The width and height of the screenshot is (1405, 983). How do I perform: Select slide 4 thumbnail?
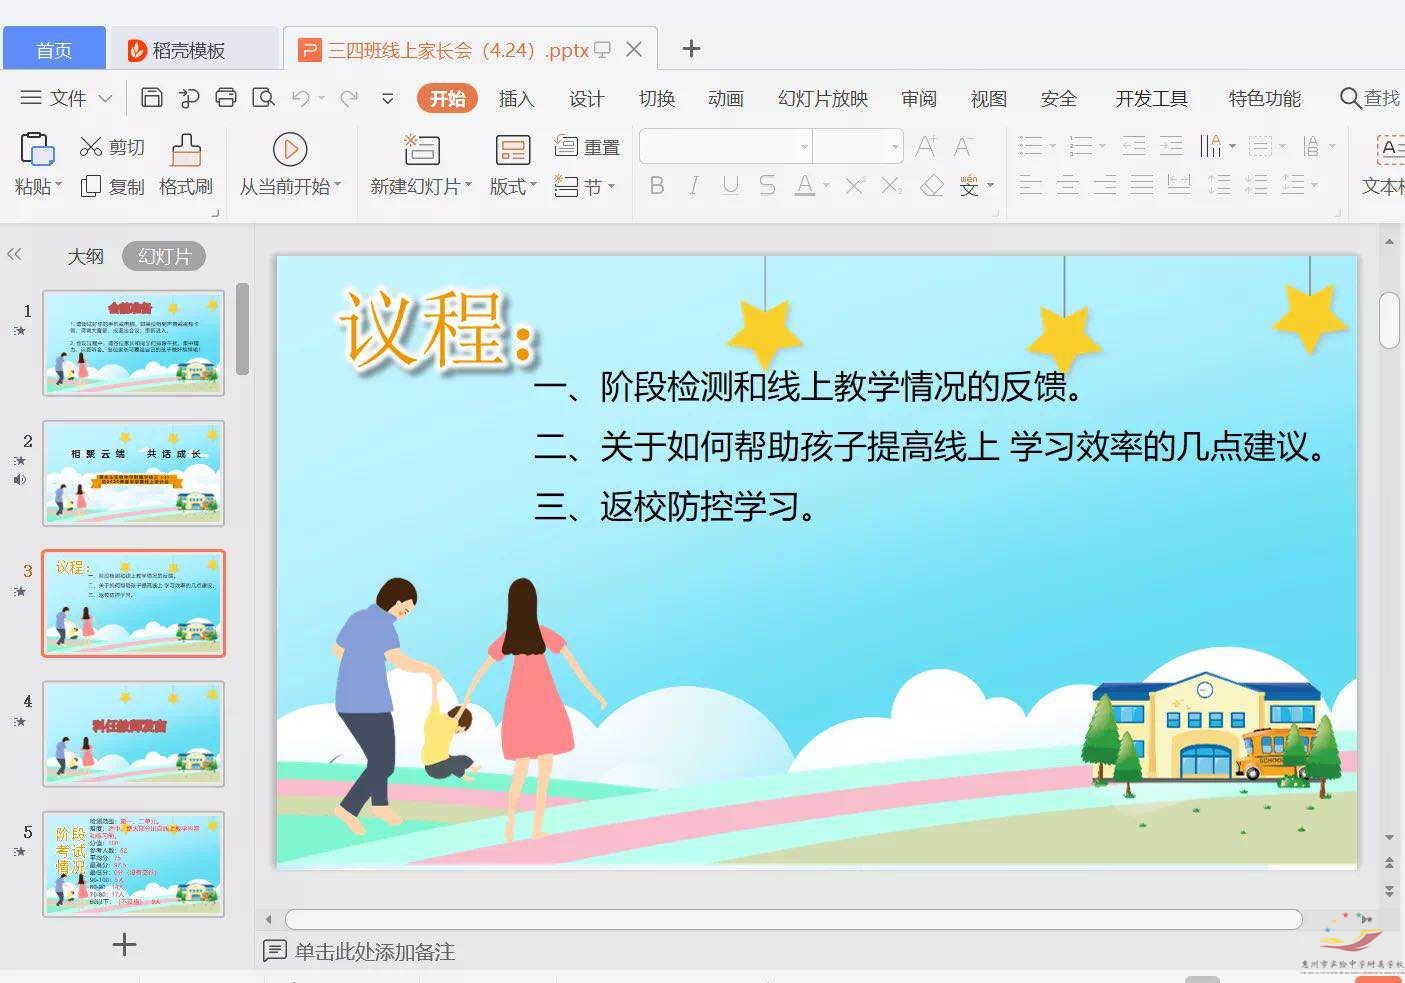133,734
